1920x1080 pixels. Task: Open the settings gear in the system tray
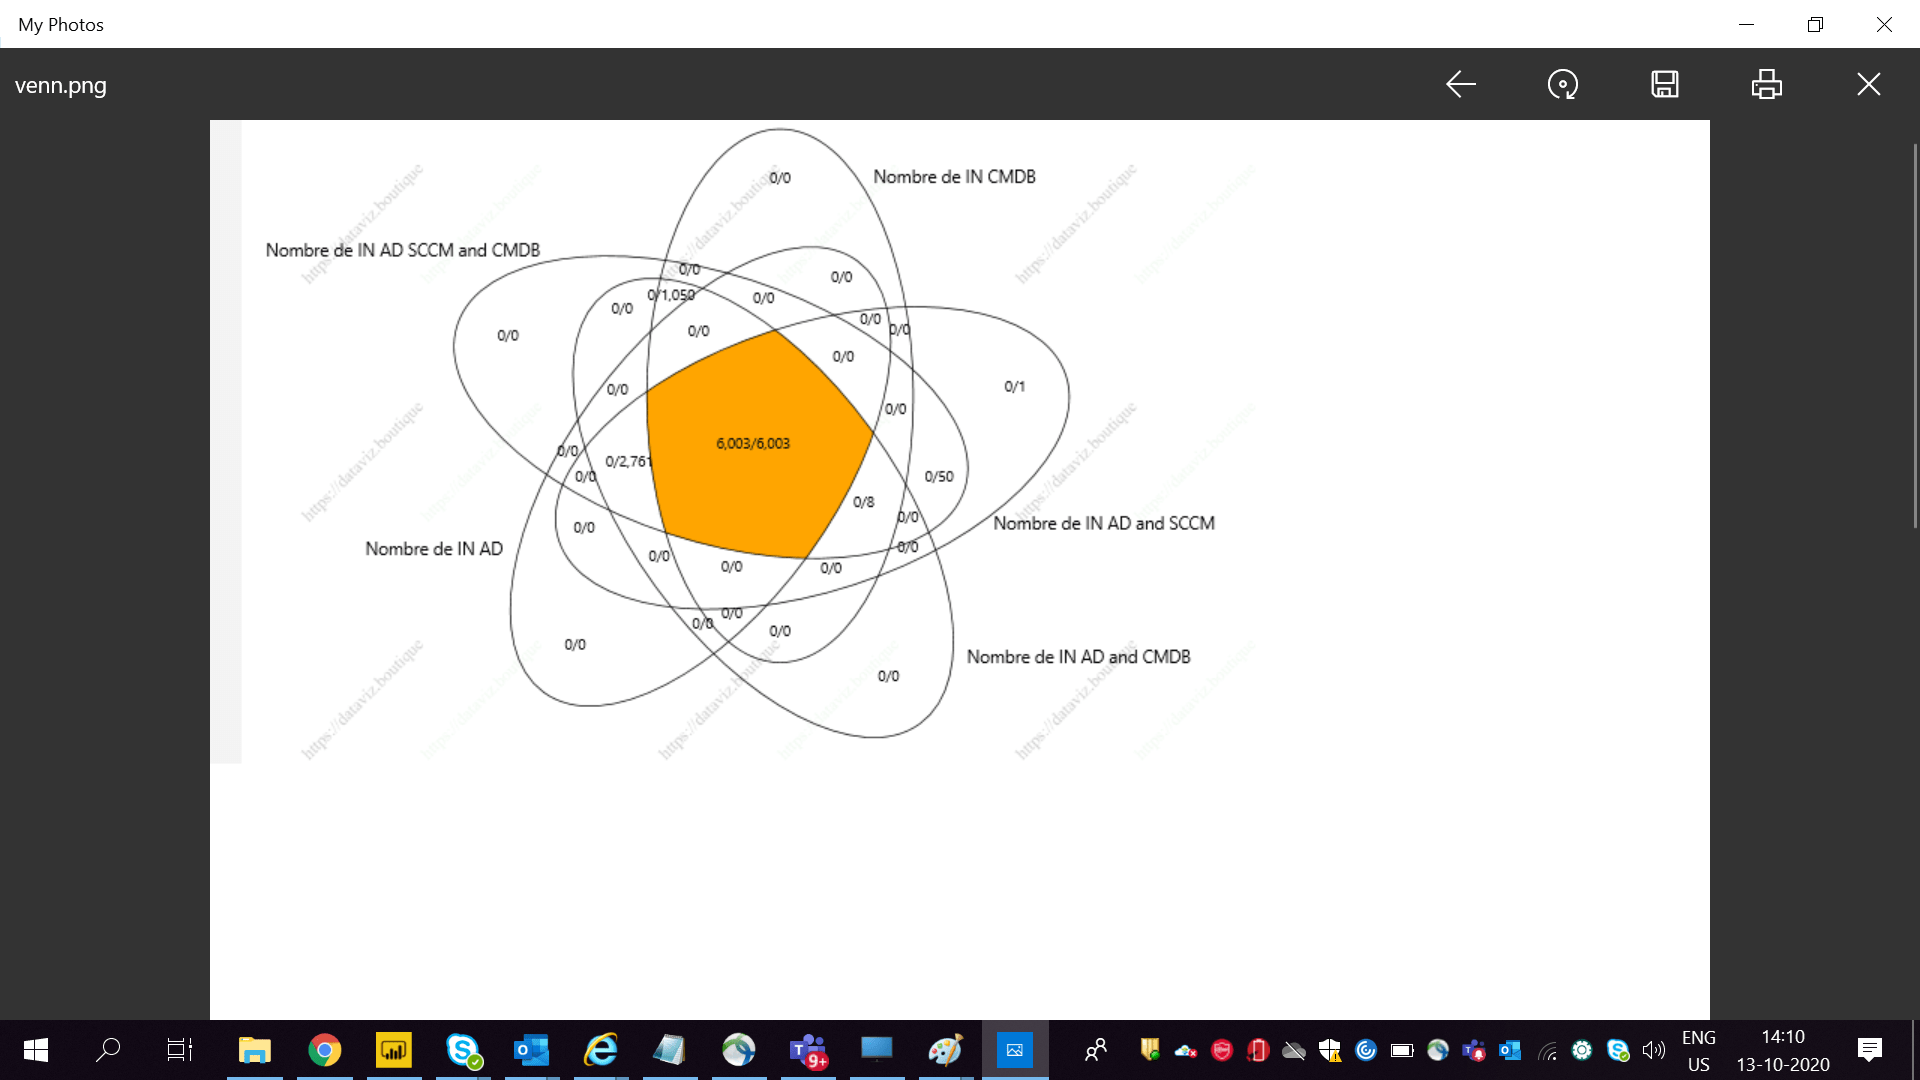tap(1582, 1050)
